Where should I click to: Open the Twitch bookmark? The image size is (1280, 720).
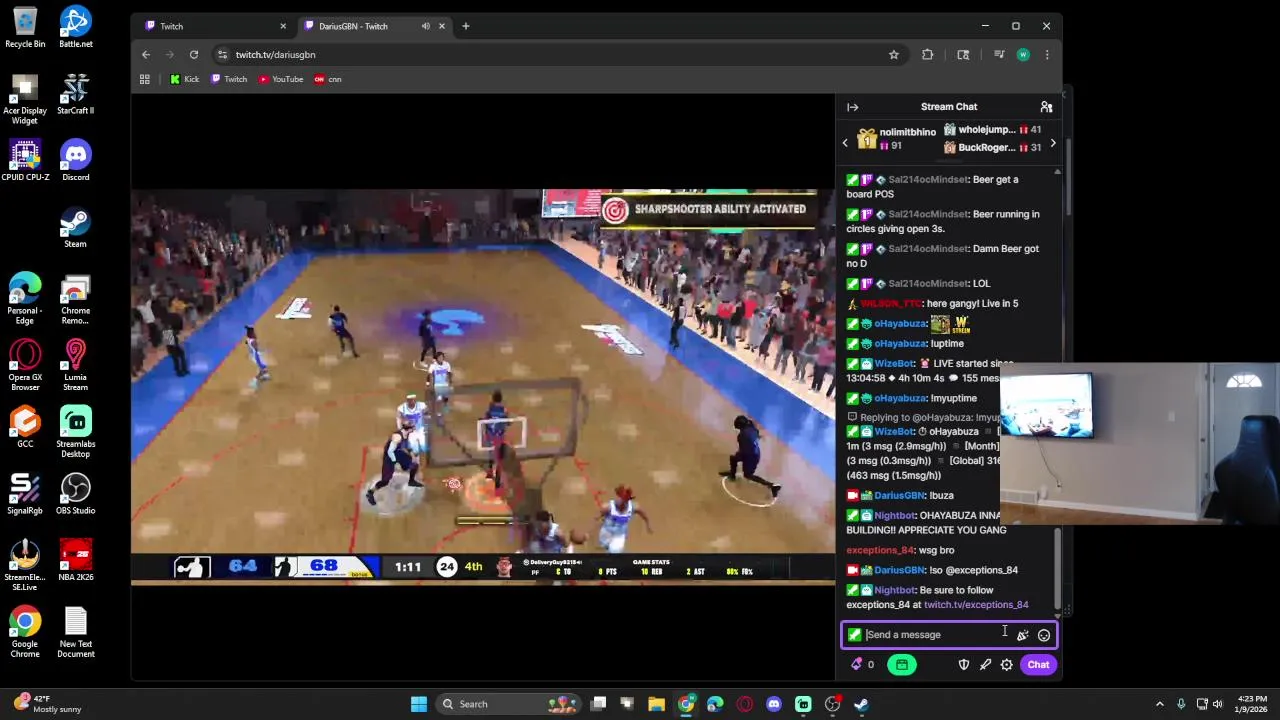(x=229, y=79)
